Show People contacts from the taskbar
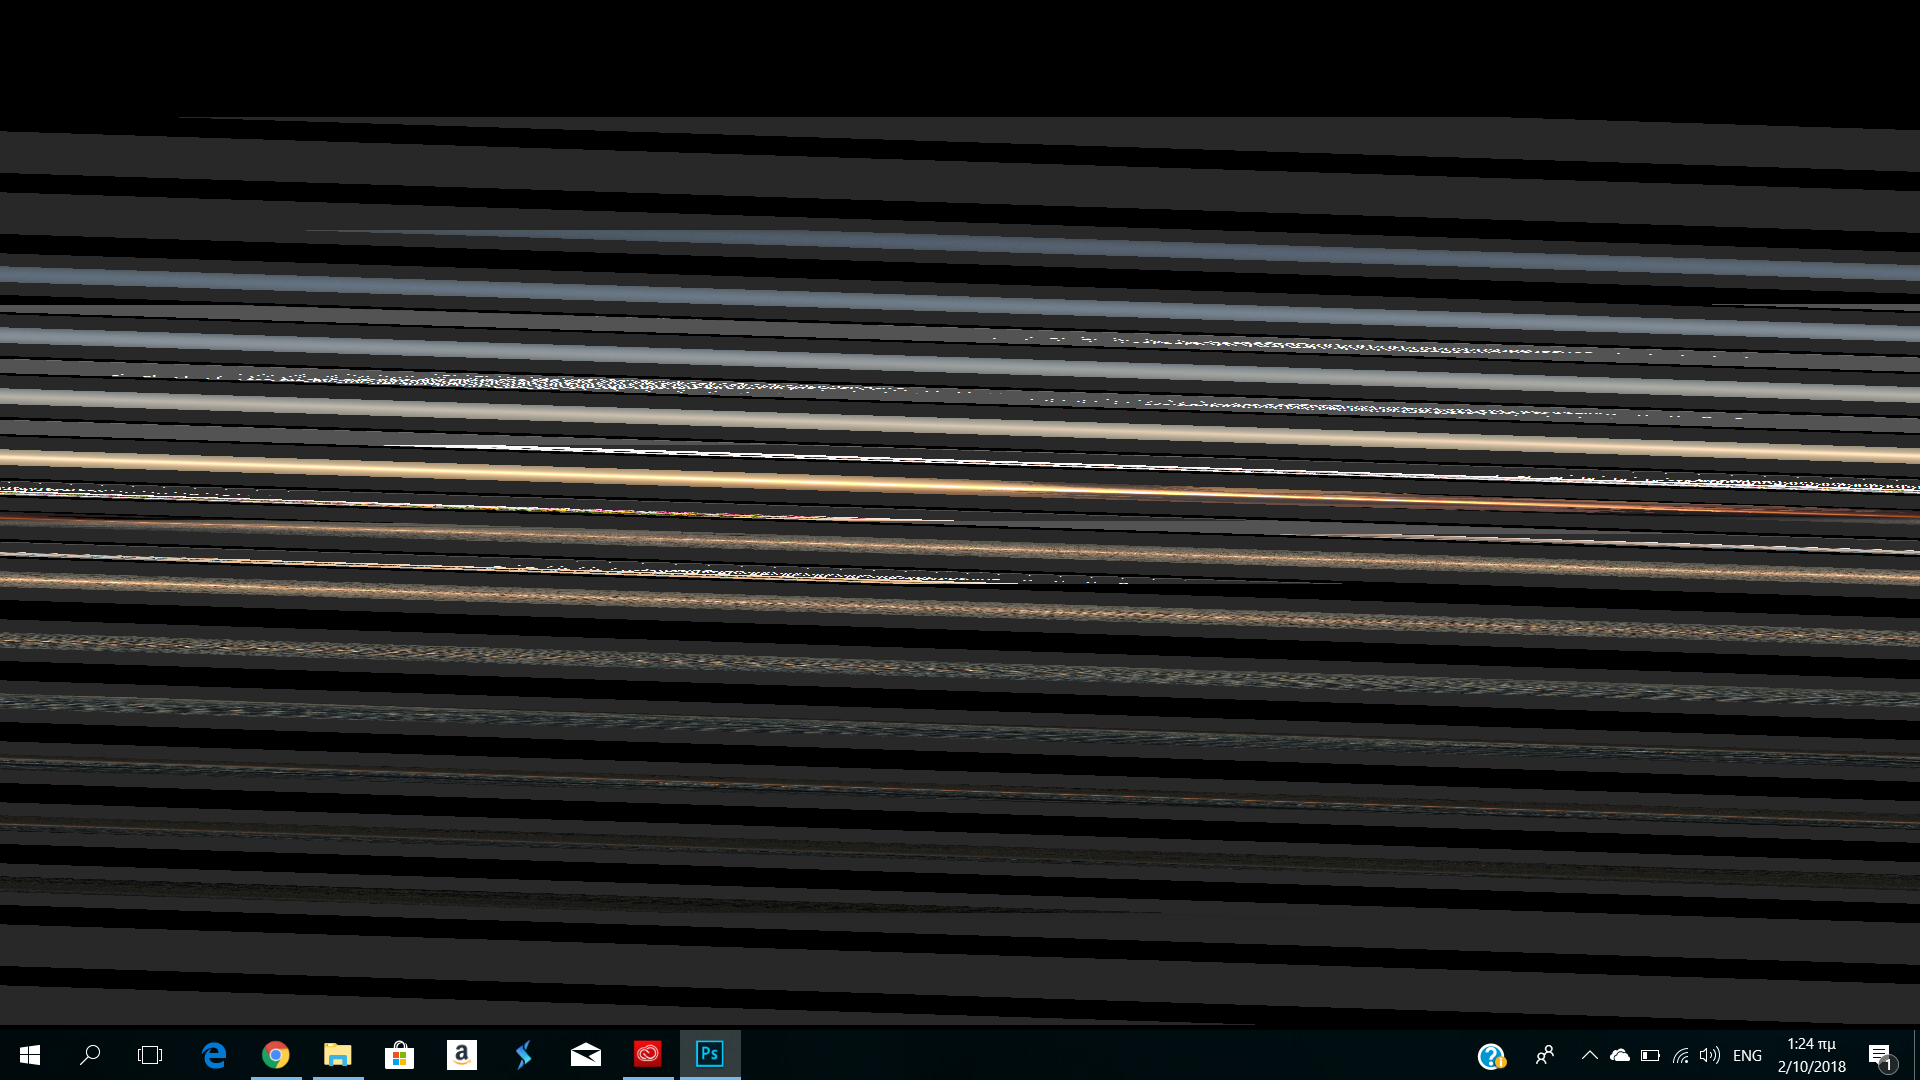1920x1080 pixels. (x=1545, y=1055)
